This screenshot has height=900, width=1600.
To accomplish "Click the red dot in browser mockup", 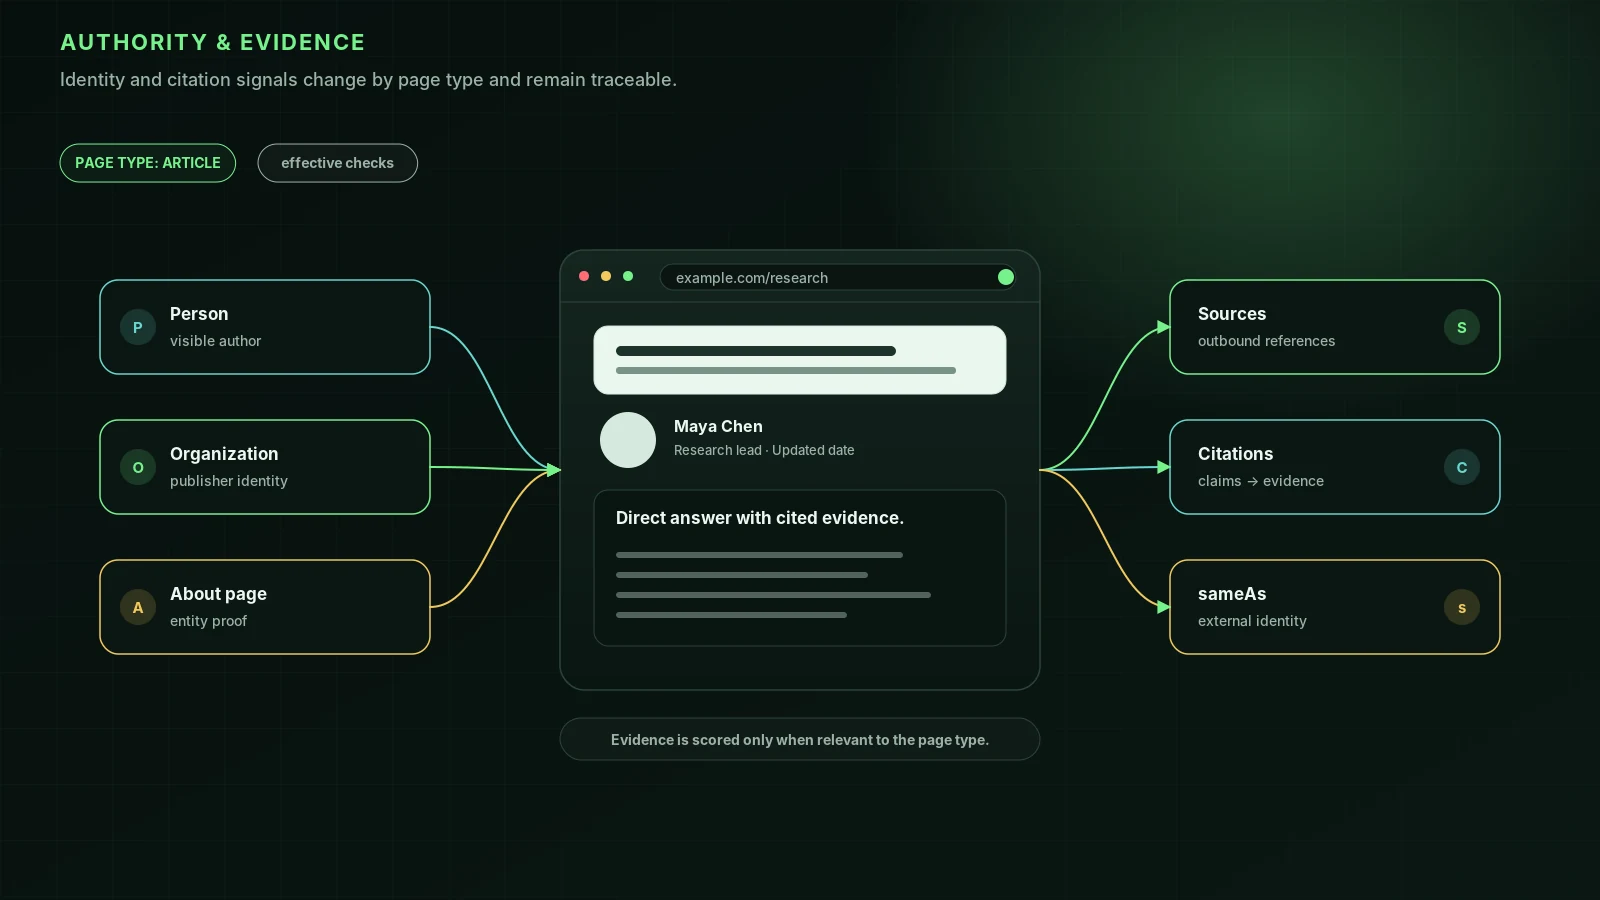I will pyautogui.click(x=584, y=276).
